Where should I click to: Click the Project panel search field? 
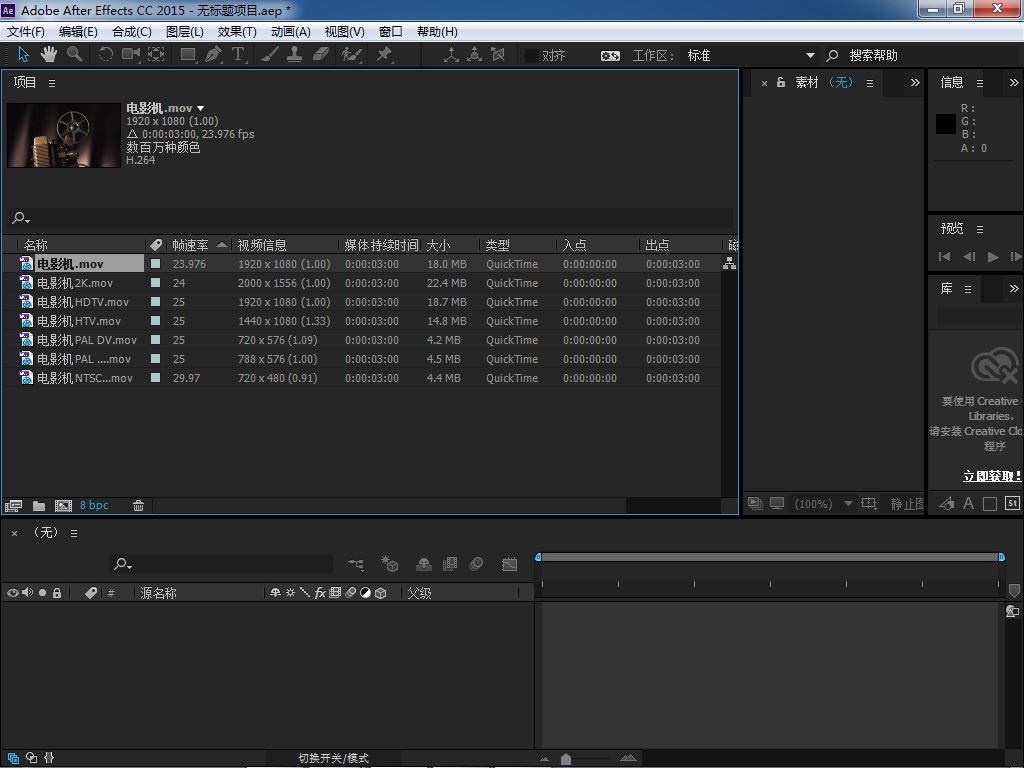pyautogui.click(x=369, y=218)
